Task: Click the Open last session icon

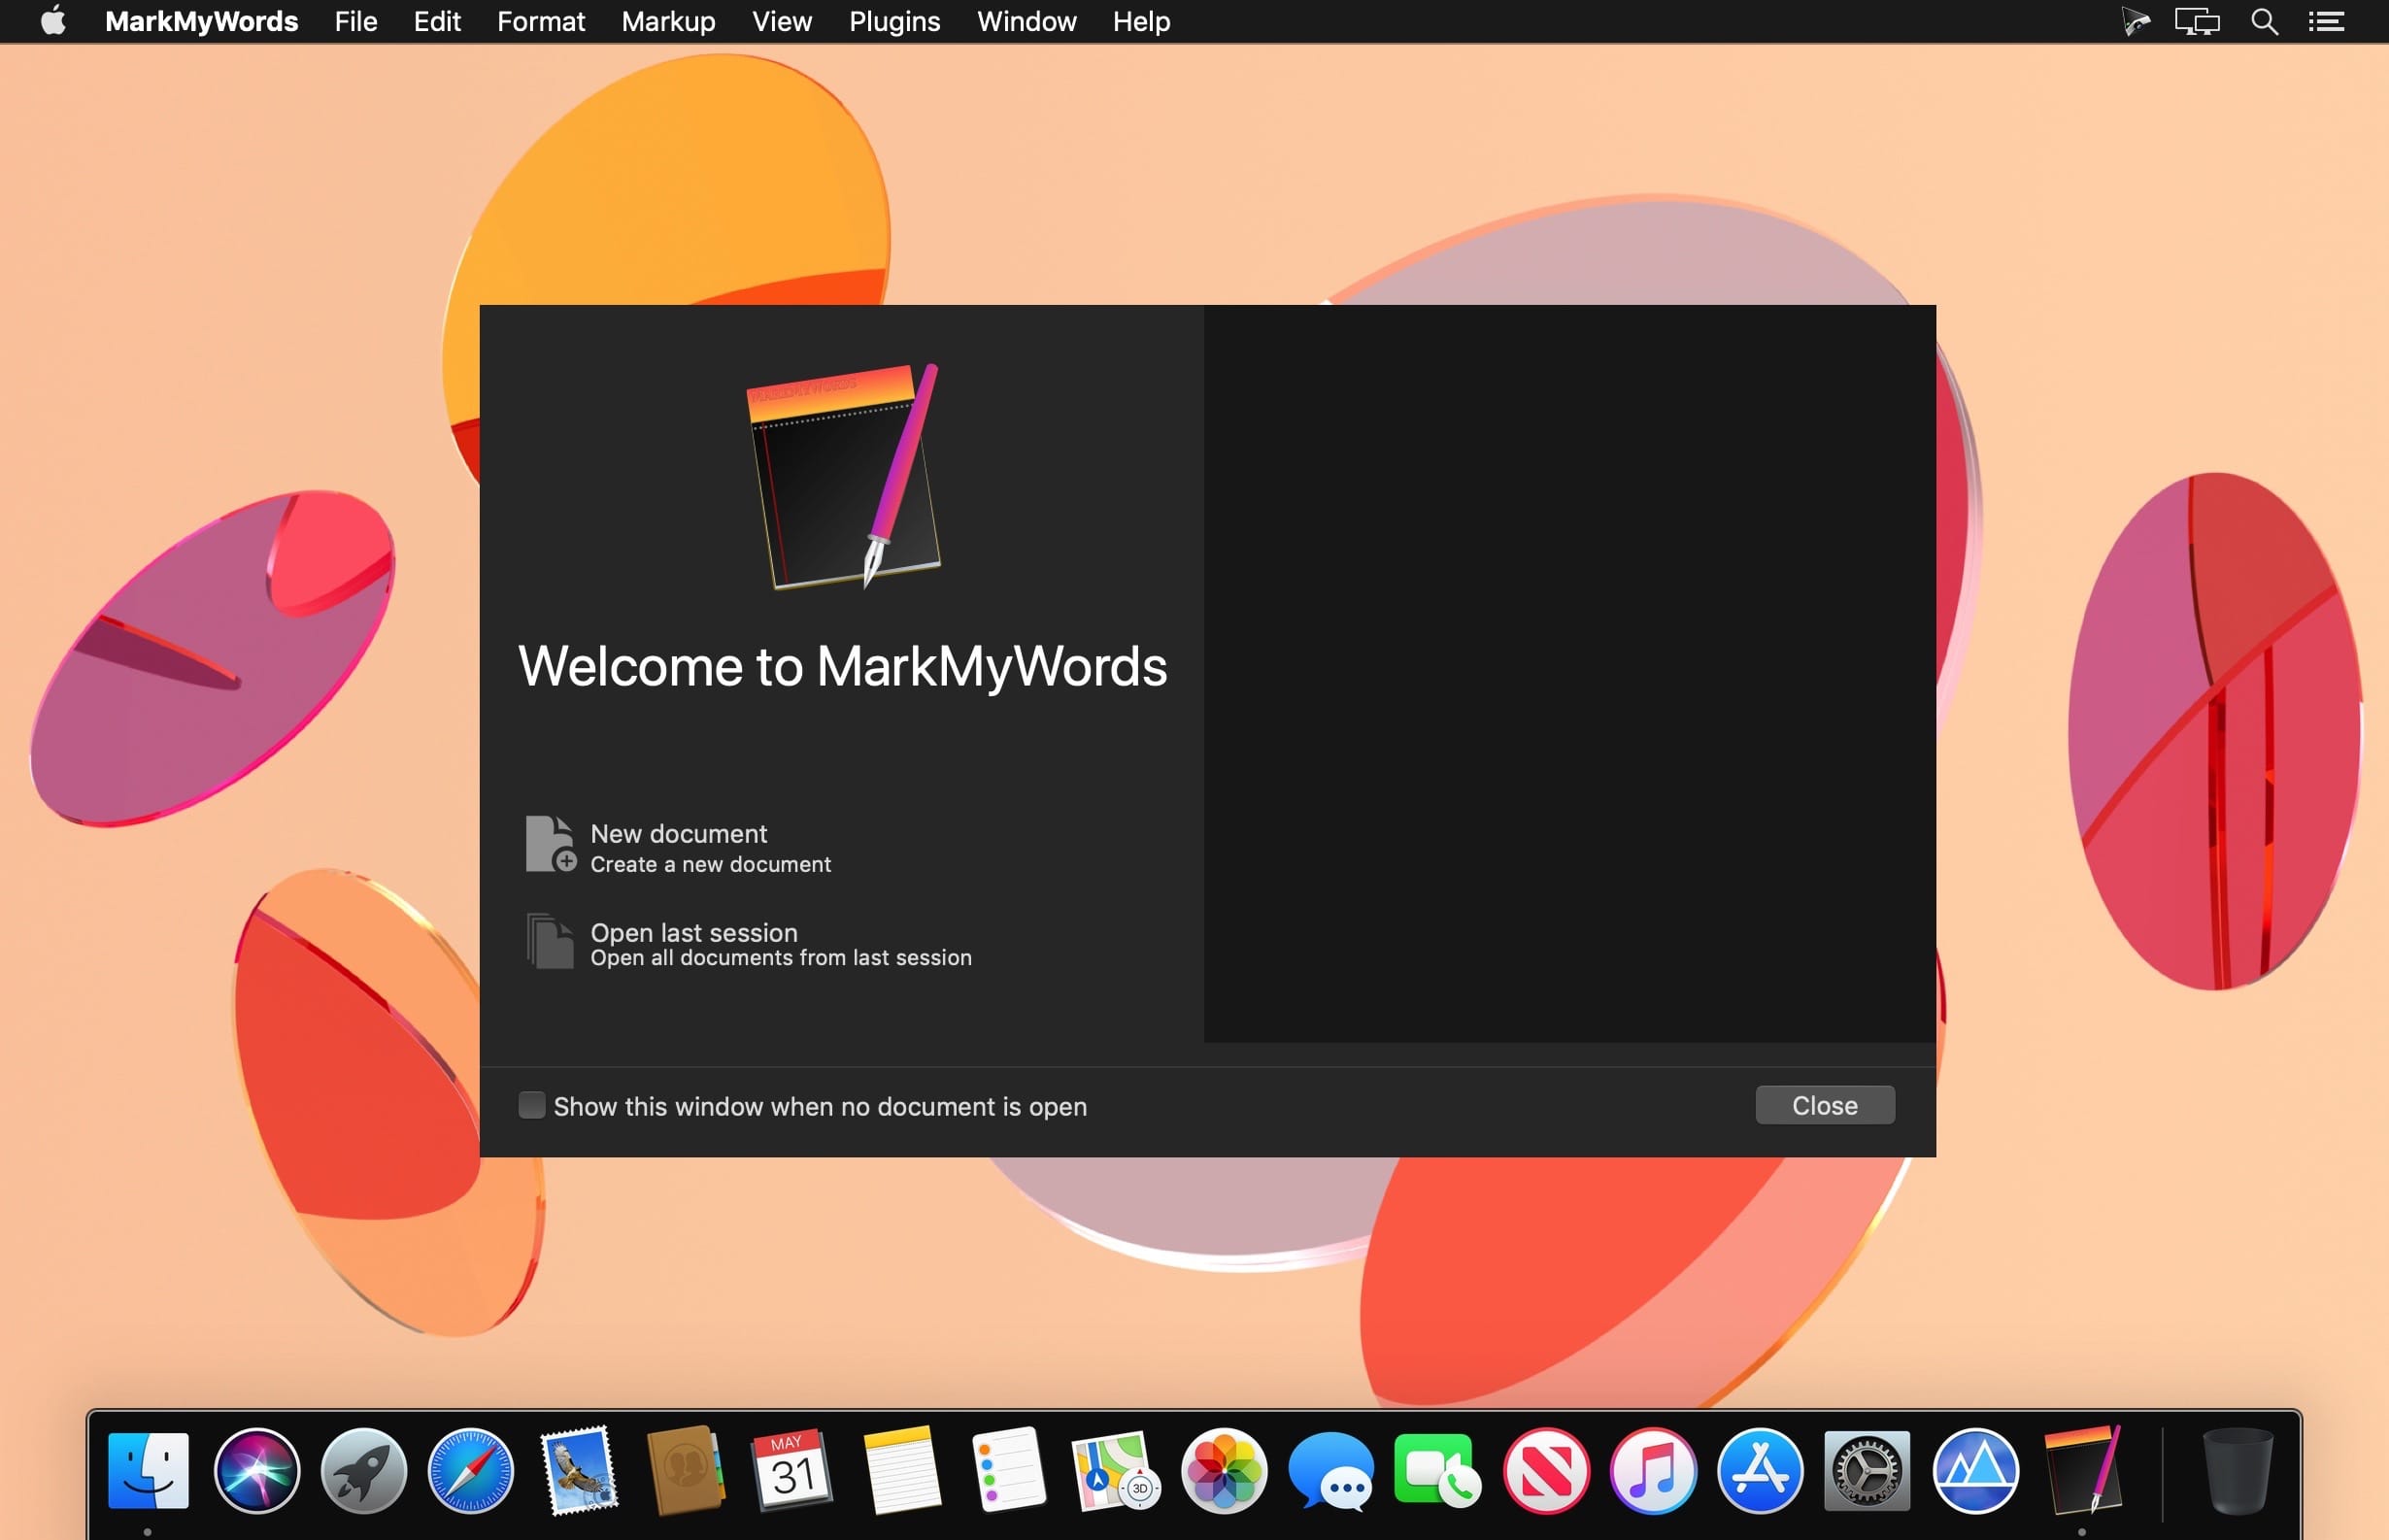Action: [550, 941]
